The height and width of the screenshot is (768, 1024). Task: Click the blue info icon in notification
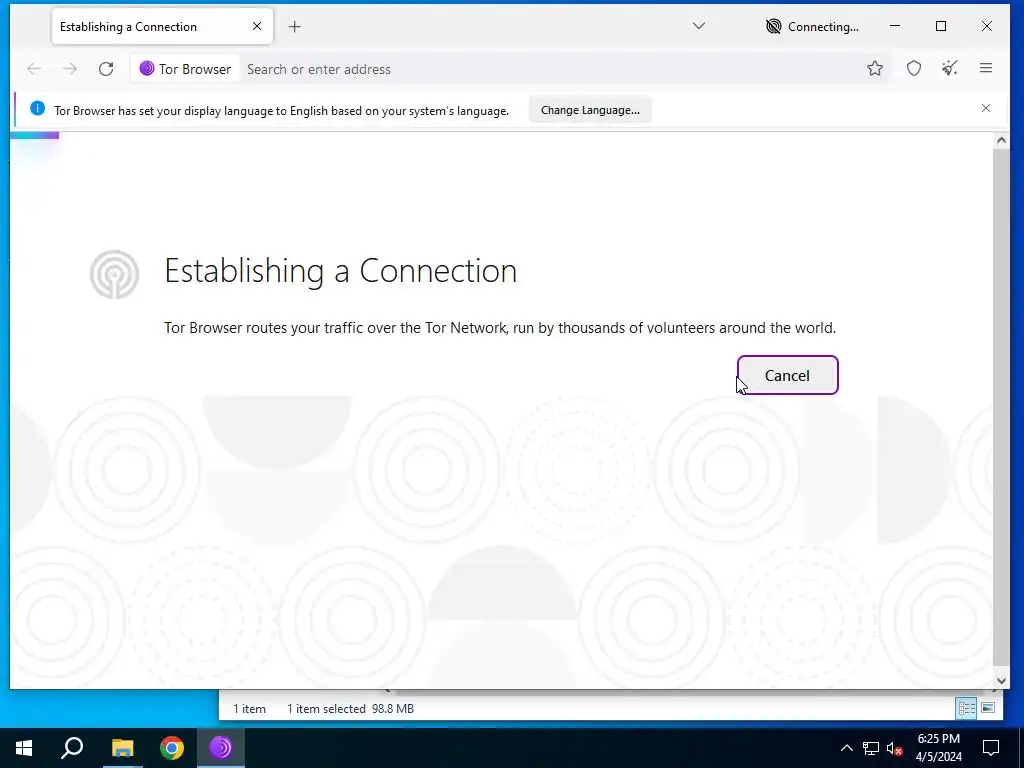(x=37, y=109)
